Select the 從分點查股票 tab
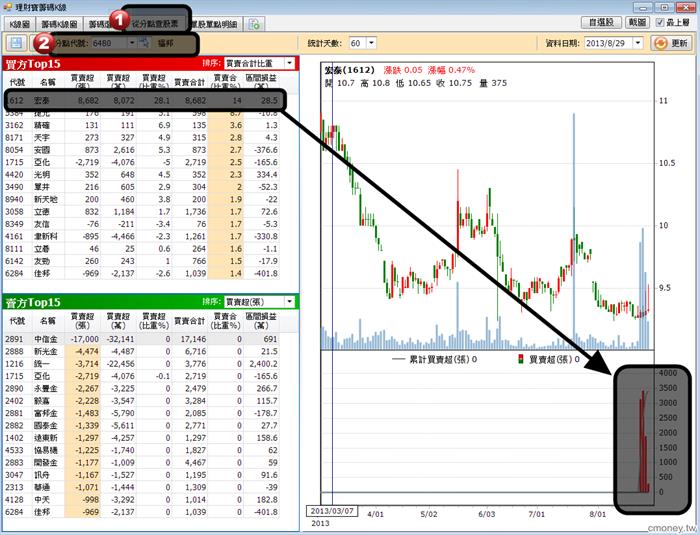Viewport: 700px width, 535px height. pos(155,24)
